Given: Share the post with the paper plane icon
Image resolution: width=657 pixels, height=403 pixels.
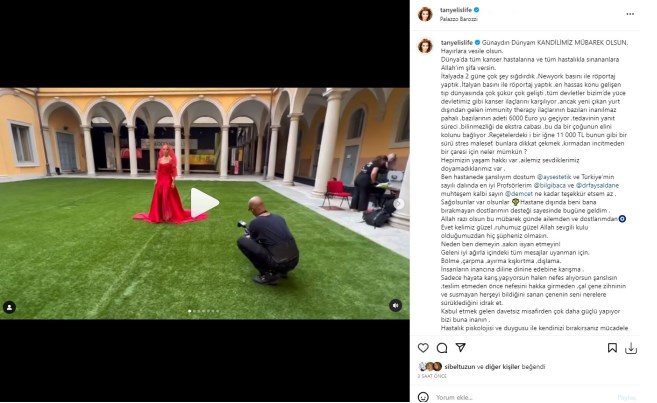Looking at the screenshot, I should click(x=460, y=347).
